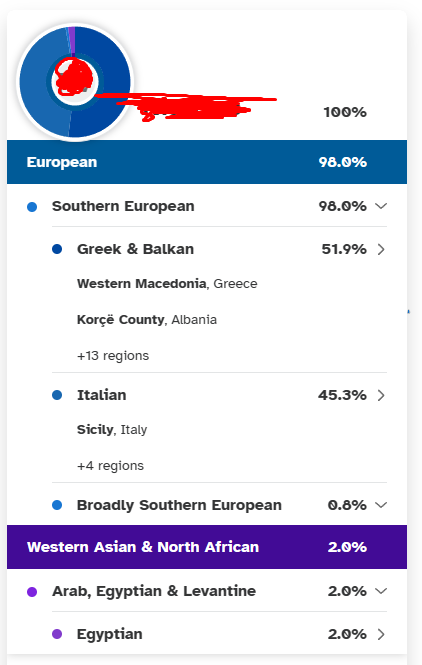Click the ancestry donut chart
This screenshot has height=665, width=422.
[75, 81]
